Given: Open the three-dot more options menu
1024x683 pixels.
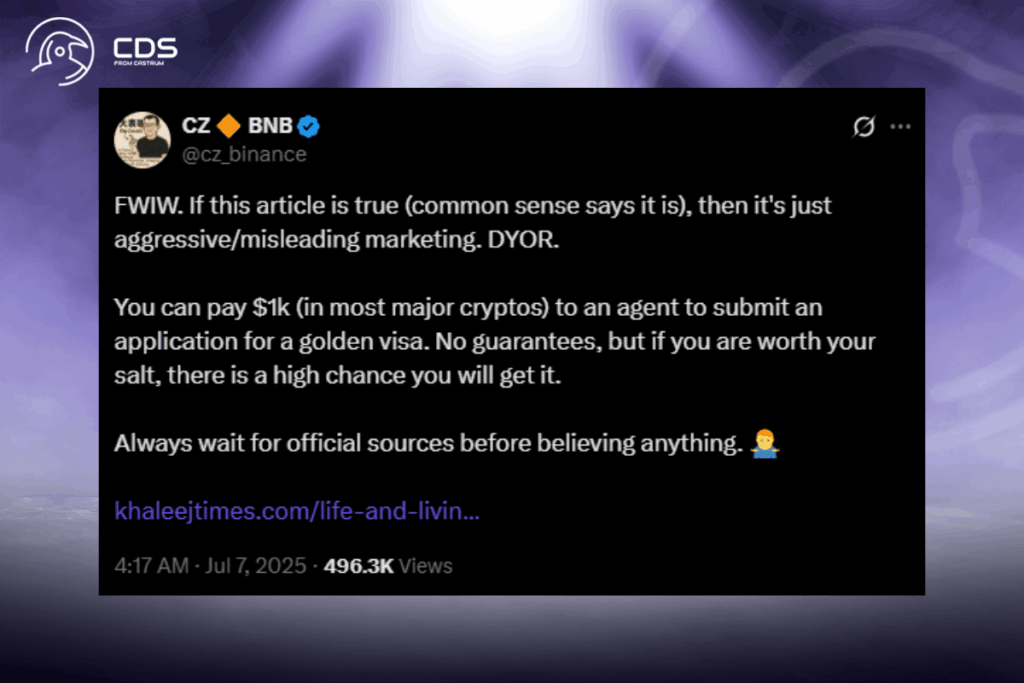Looking at the screenshot, I should pyautogui.click(x=900, y=127).
